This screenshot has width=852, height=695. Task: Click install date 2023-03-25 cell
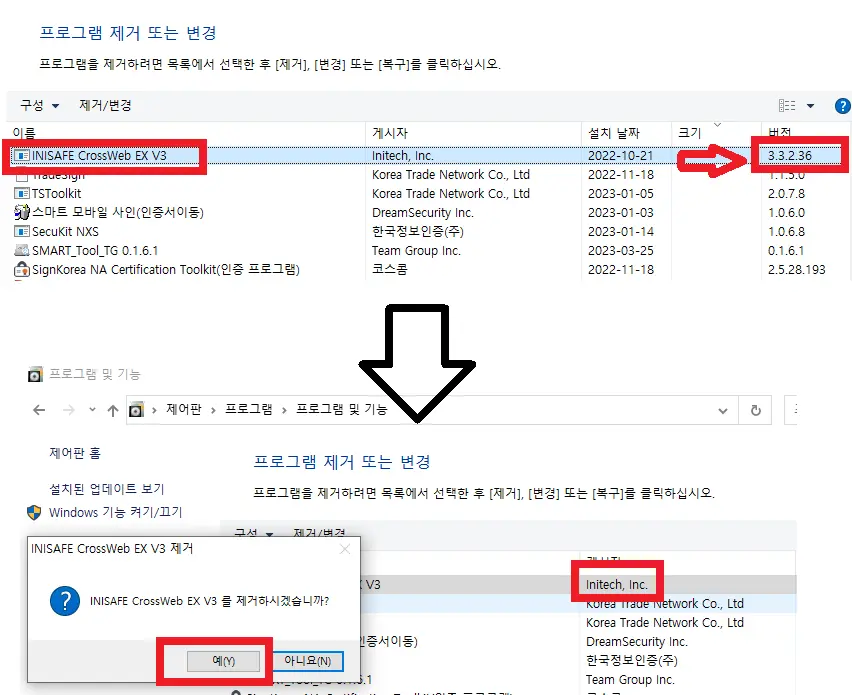coord(621,251)
